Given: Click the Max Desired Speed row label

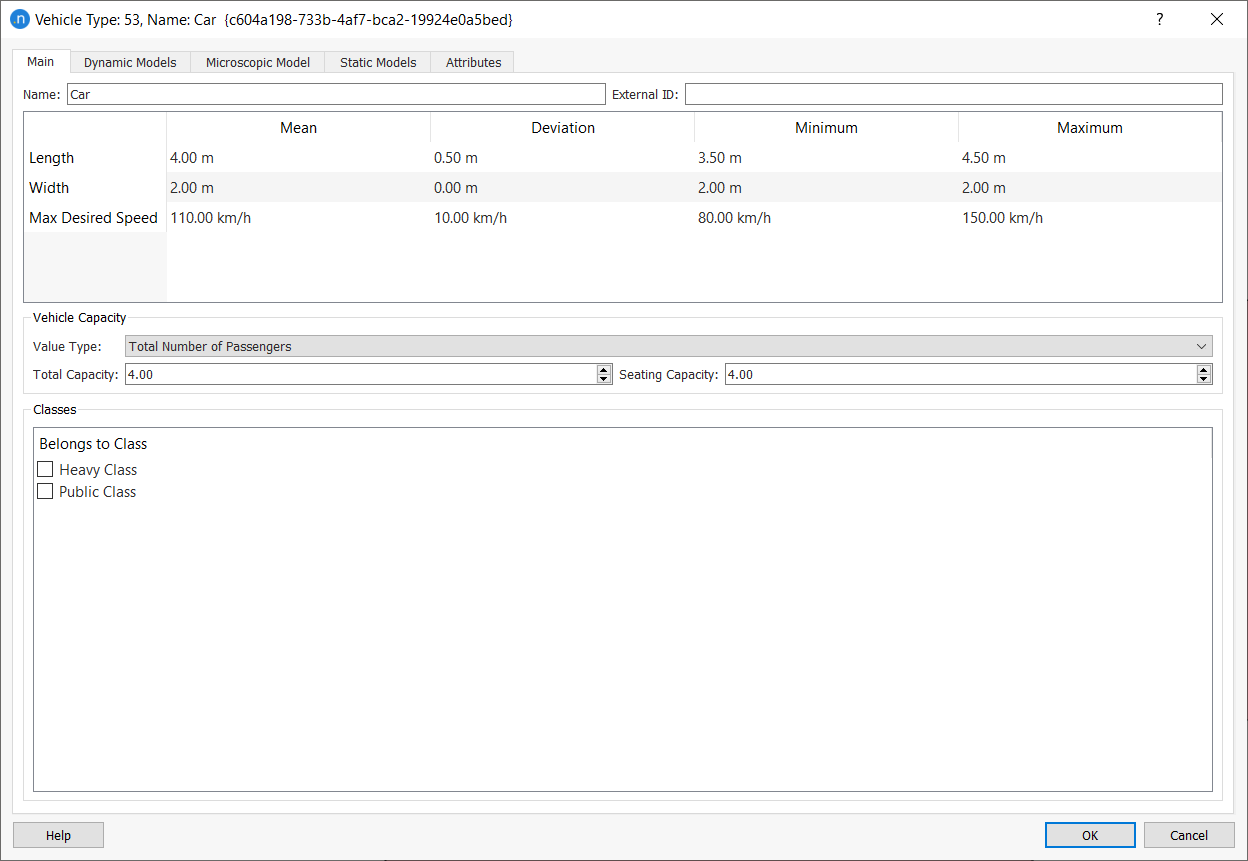Looking at the screenshot, I should click(x=93, y=217).
